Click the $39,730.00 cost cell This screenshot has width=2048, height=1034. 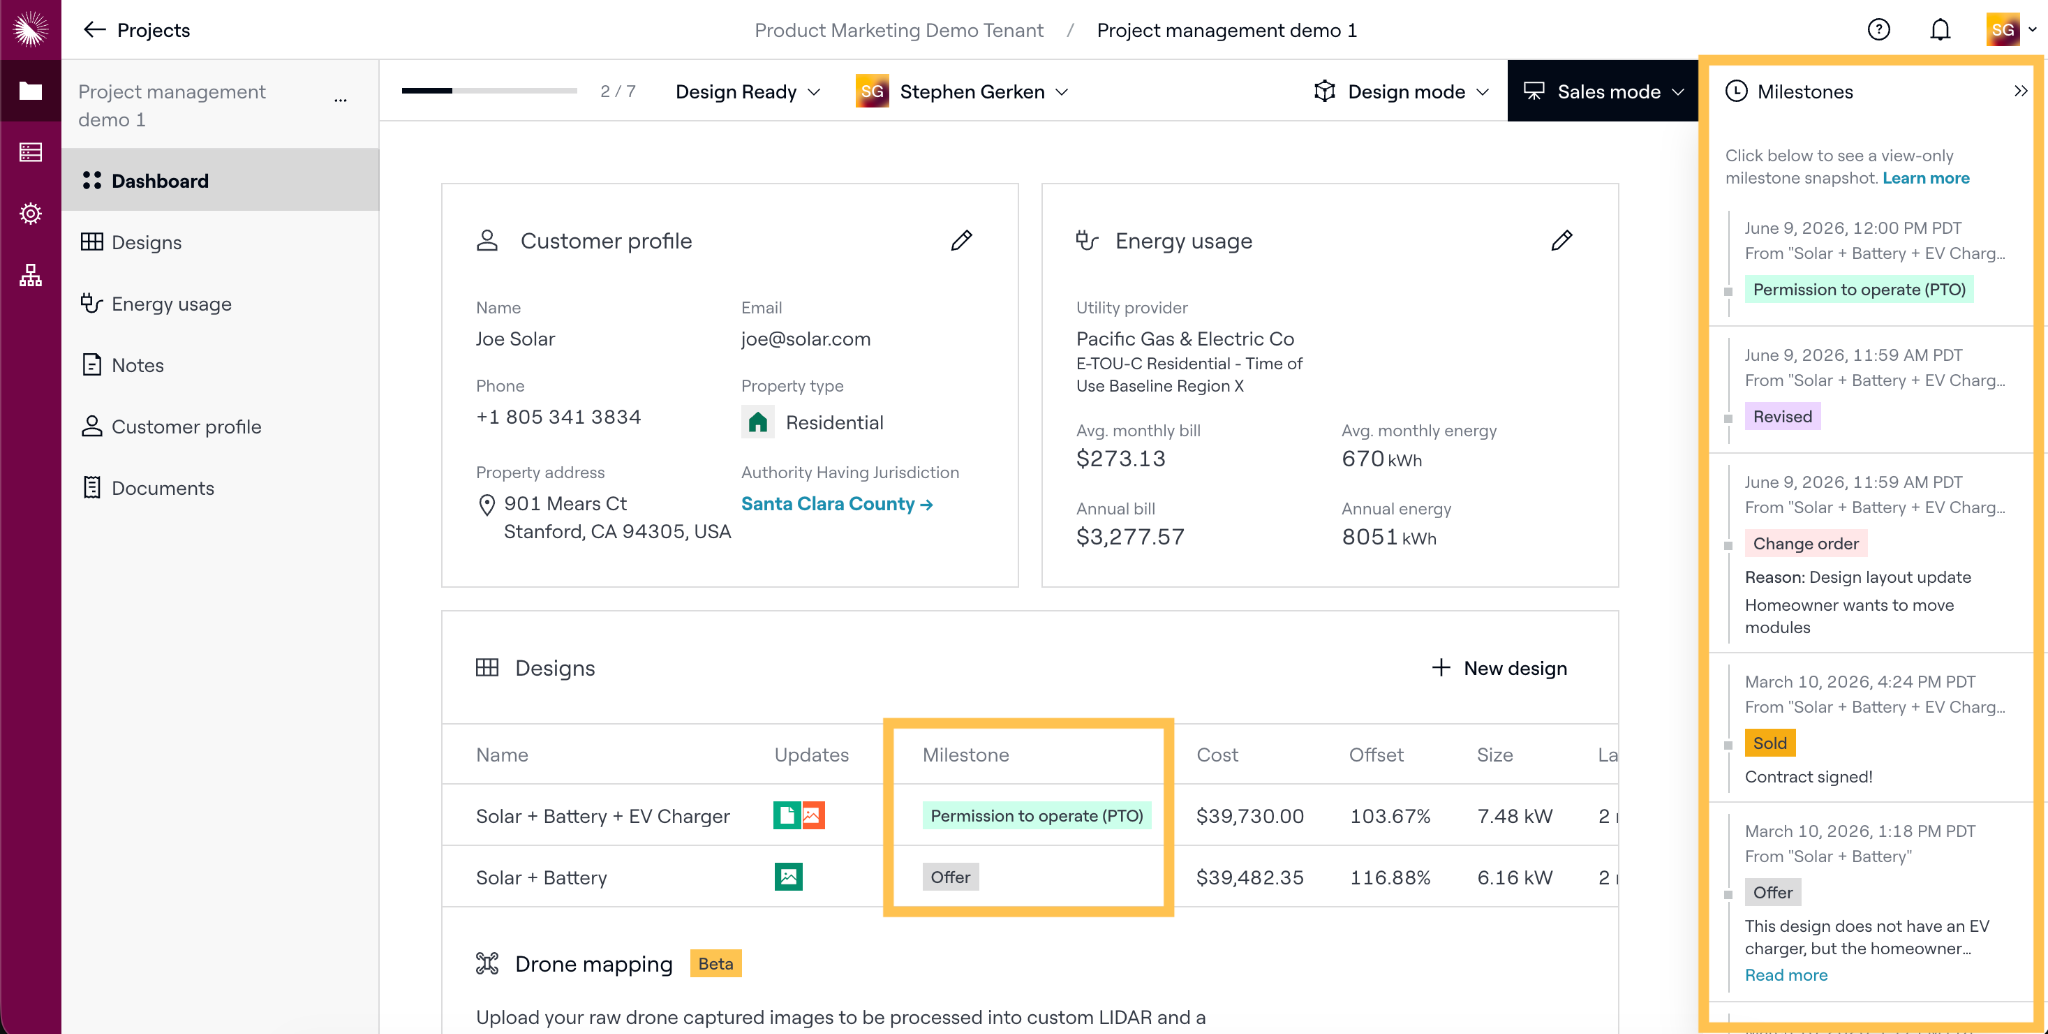(x=1250, y=816)
